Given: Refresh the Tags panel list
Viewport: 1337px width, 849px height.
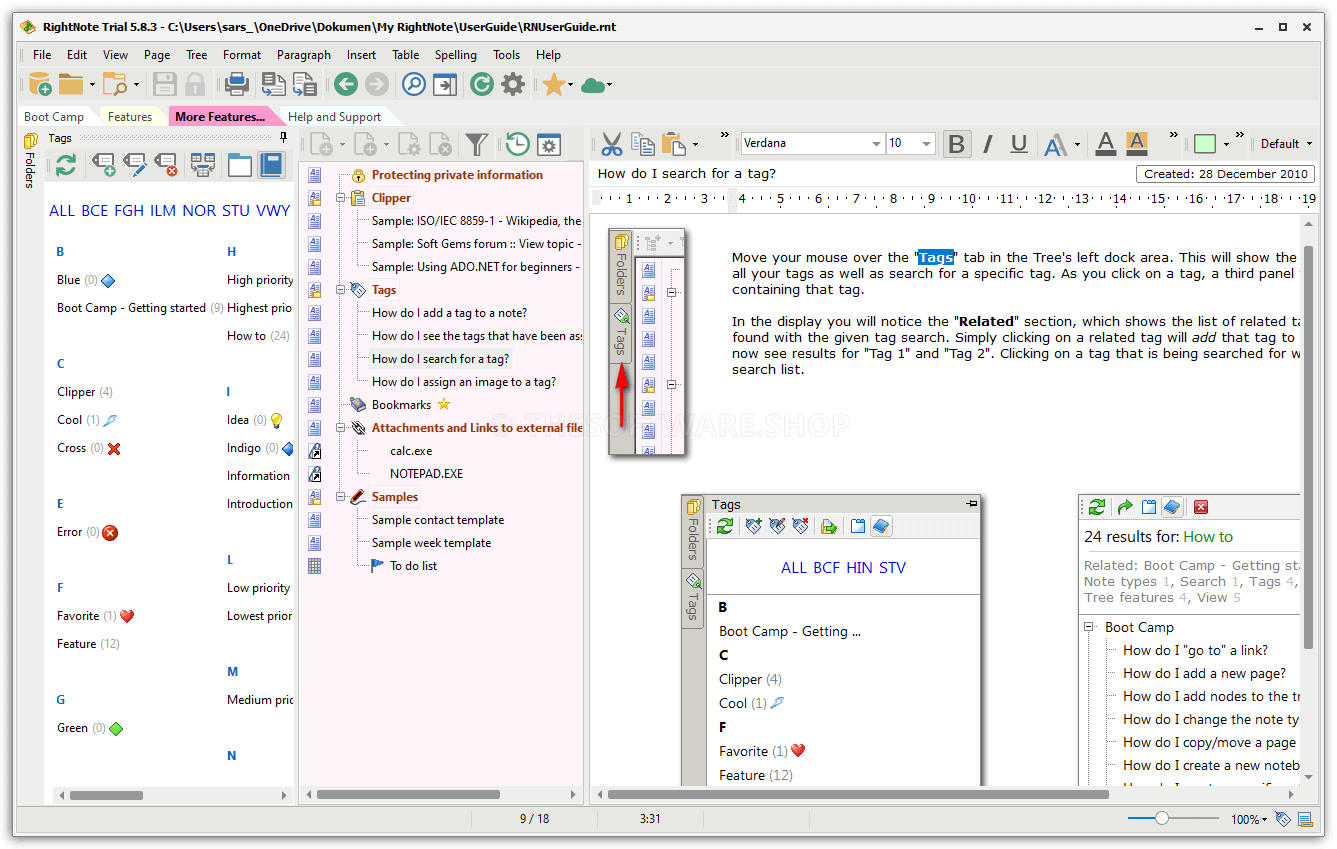Looking at the screenshot, I should pyautogui.click(x=66, y=165).
